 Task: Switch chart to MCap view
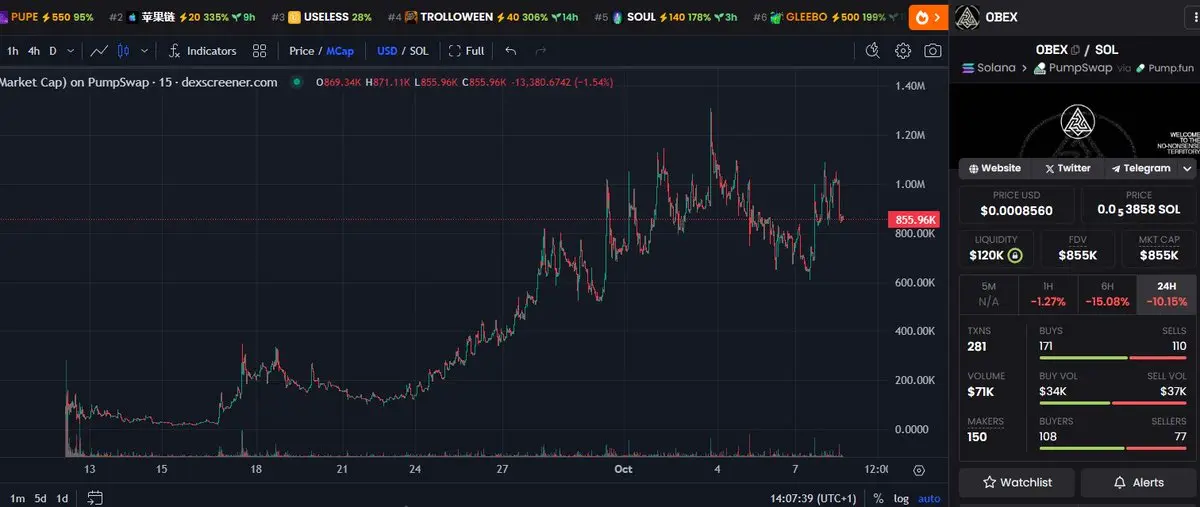(x=340, y=51)
